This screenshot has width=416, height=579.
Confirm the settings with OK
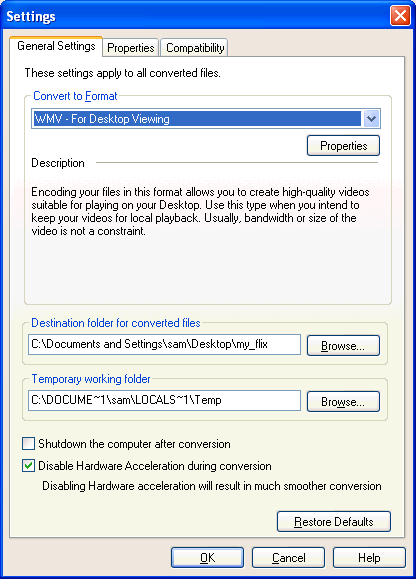pyautogui.click(x=207, y=558)
